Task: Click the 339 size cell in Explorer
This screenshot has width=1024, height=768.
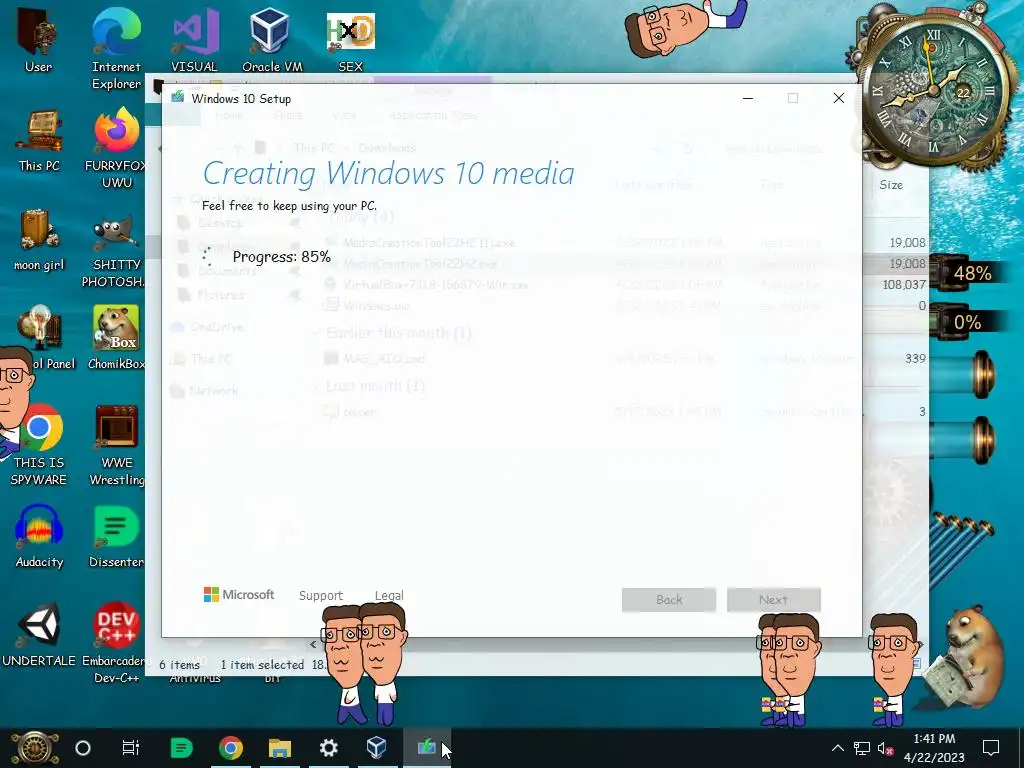Action: [x=915, y=359]
